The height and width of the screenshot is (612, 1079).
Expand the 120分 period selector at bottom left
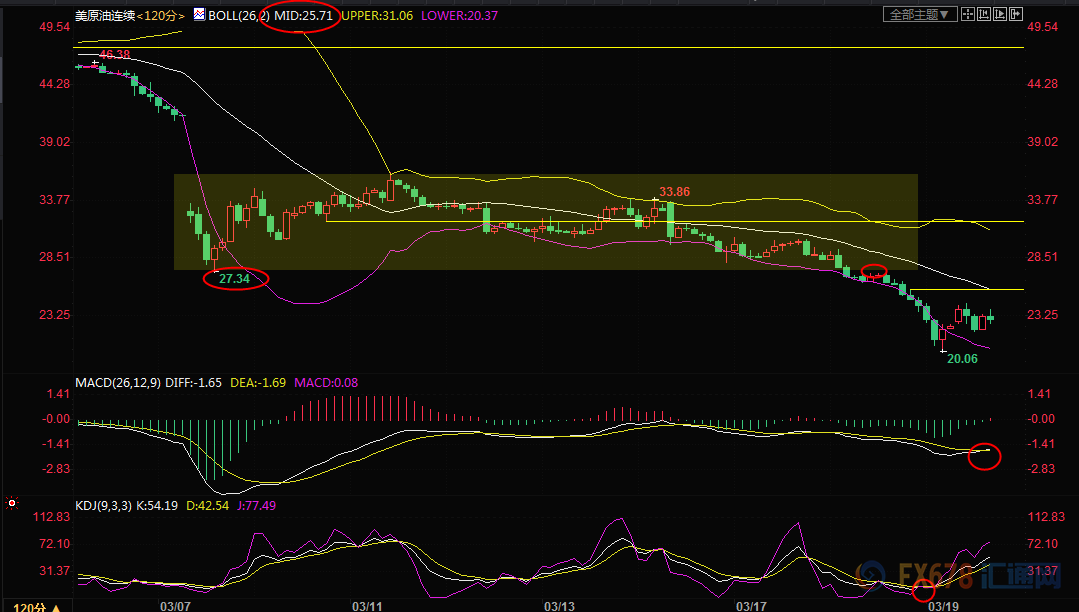(37, 607)
